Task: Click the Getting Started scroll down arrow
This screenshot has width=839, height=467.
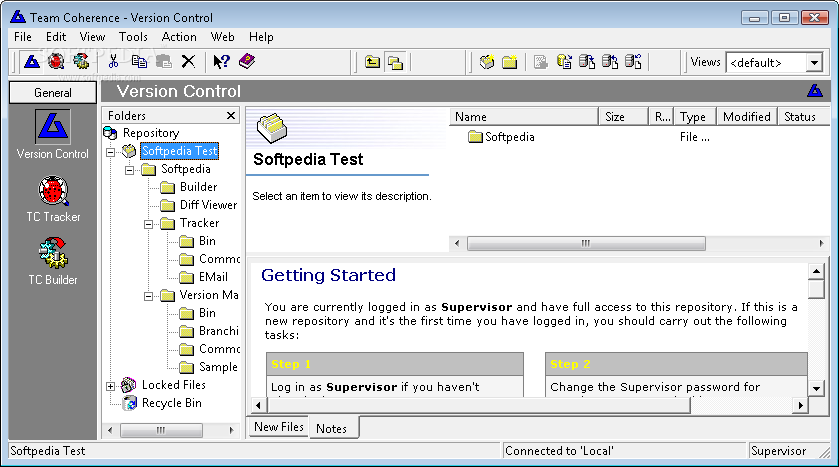Action: pos(816,389)
